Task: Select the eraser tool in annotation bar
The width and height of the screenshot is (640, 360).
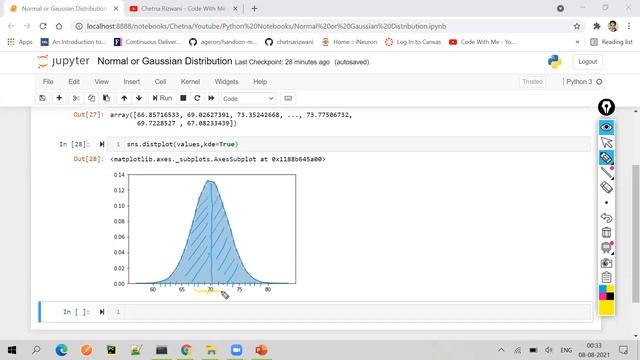Action: (607, 187)
